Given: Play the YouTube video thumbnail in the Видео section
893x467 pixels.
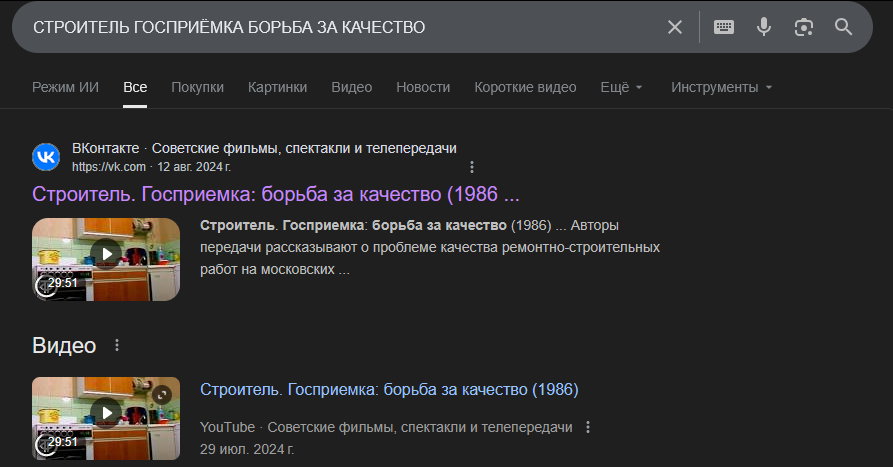Looking at the screenshot, I should click(106, 418).
